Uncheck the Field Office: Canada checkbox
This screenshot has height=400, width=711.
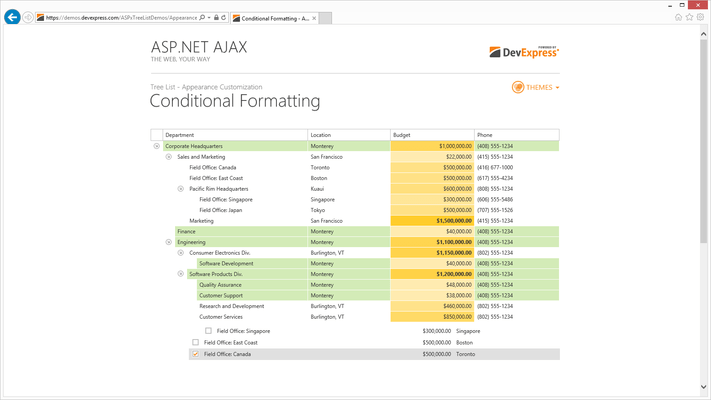196,354
